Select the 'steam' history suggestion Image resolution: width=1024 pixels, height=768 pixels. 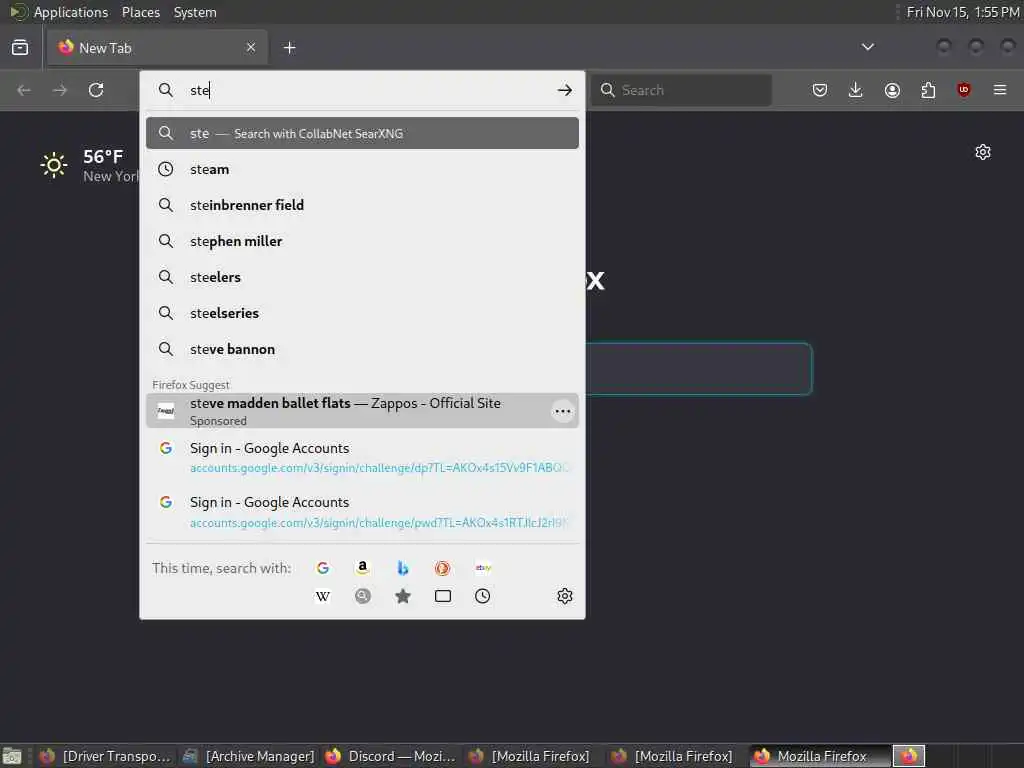362,169
